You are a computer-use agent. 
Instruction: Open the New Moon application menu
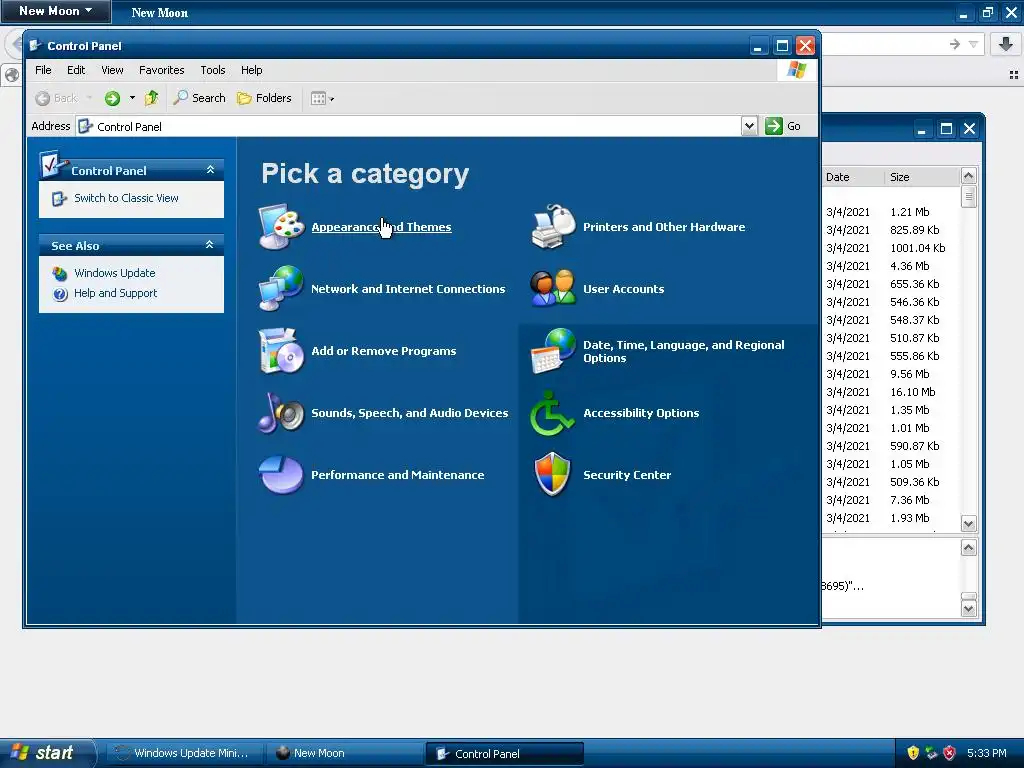(x=56, y=11)
